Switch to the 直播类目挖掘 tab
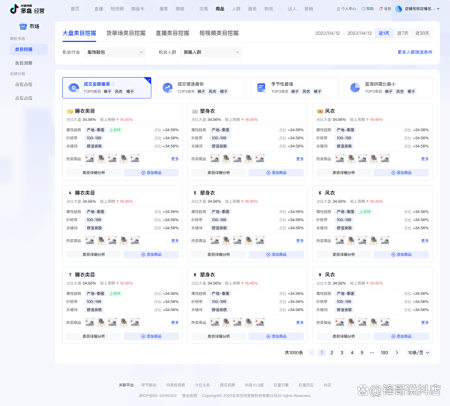450x406 pixels. (x=172, y=33)
